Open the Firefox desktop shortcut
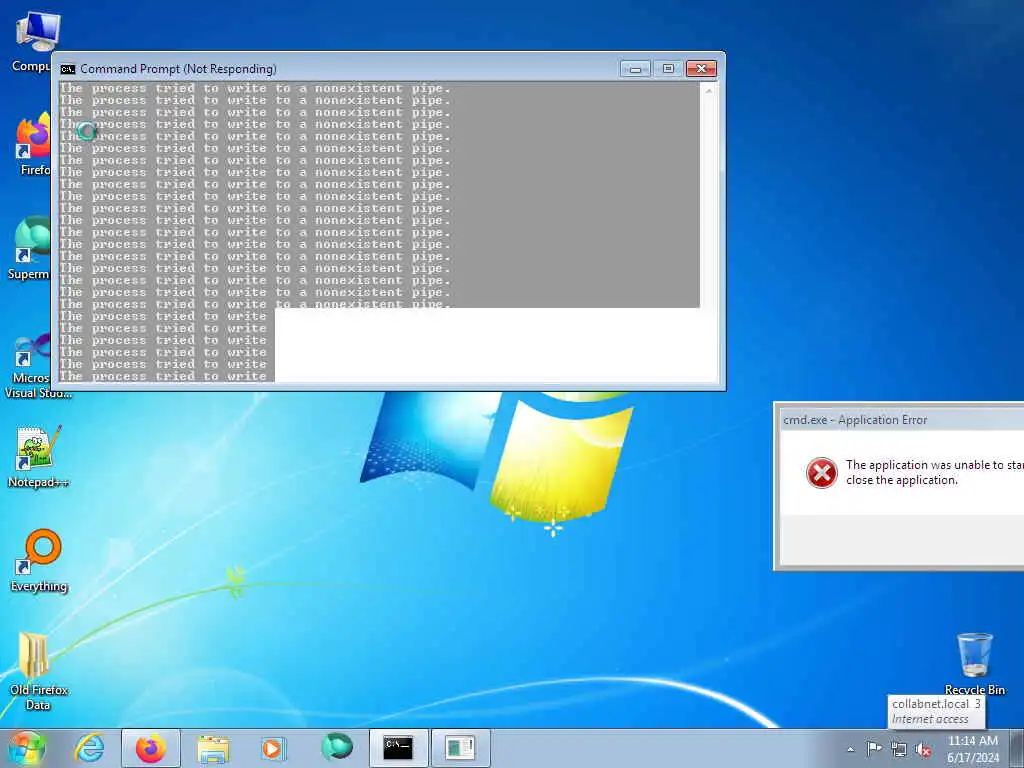1024x768 pixels. [35, 145]
